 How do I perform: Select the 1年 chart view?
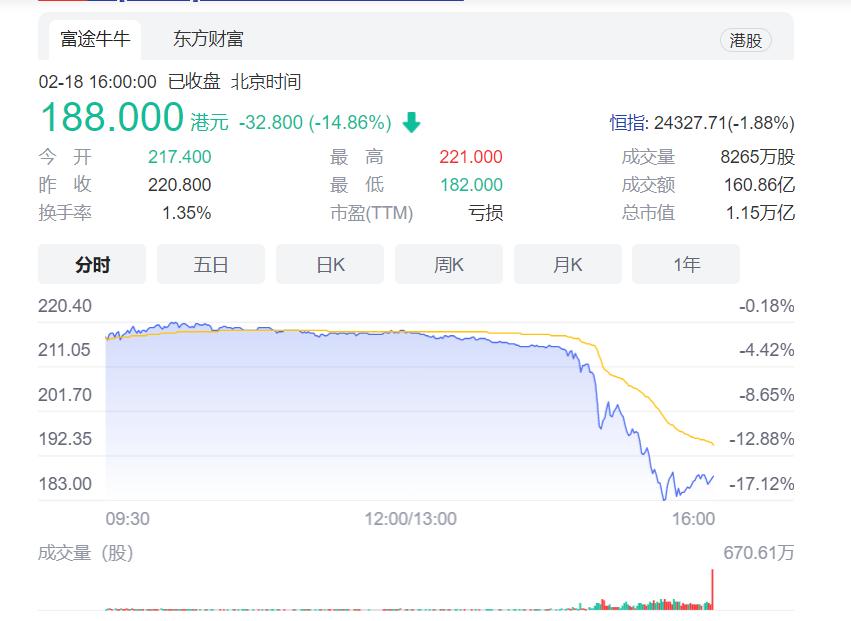click(686, 264)
